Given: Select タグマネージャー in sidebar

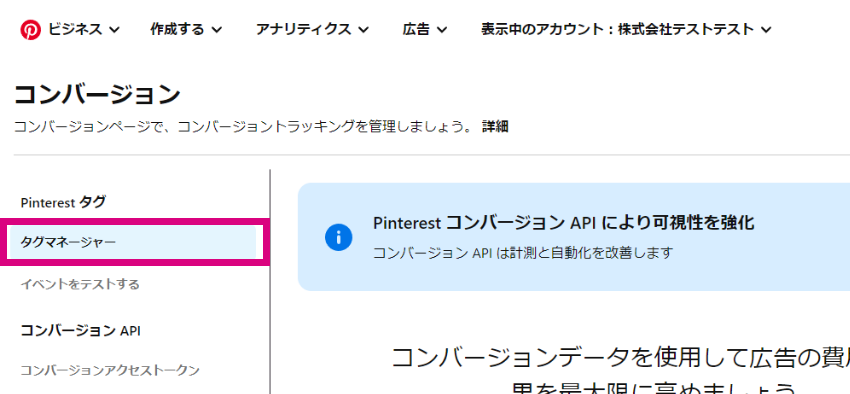Looking at the screenshot, I should [133, 242].
